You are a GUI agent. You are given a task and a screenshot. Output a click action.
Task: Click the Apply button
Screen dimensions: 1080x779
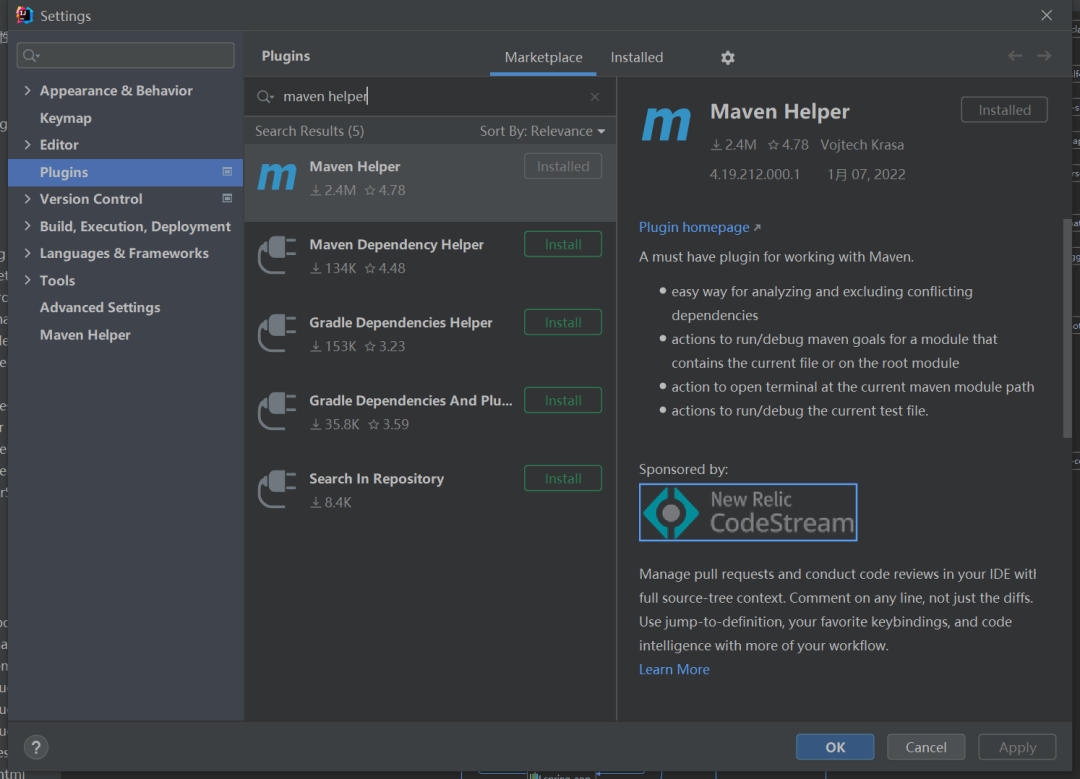[1017, 747]
